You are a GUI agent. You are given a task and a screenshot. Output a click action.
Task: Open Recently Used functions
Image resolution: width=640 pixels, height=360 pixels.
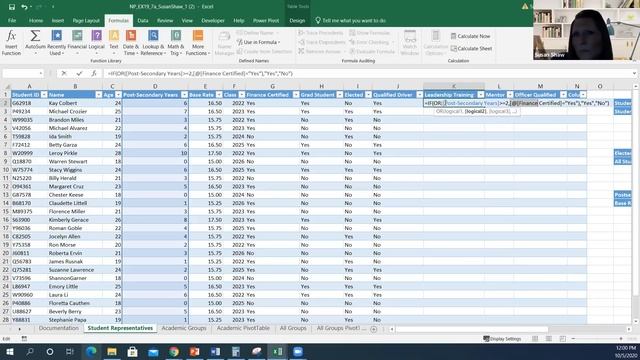click(x=56, y=42)
